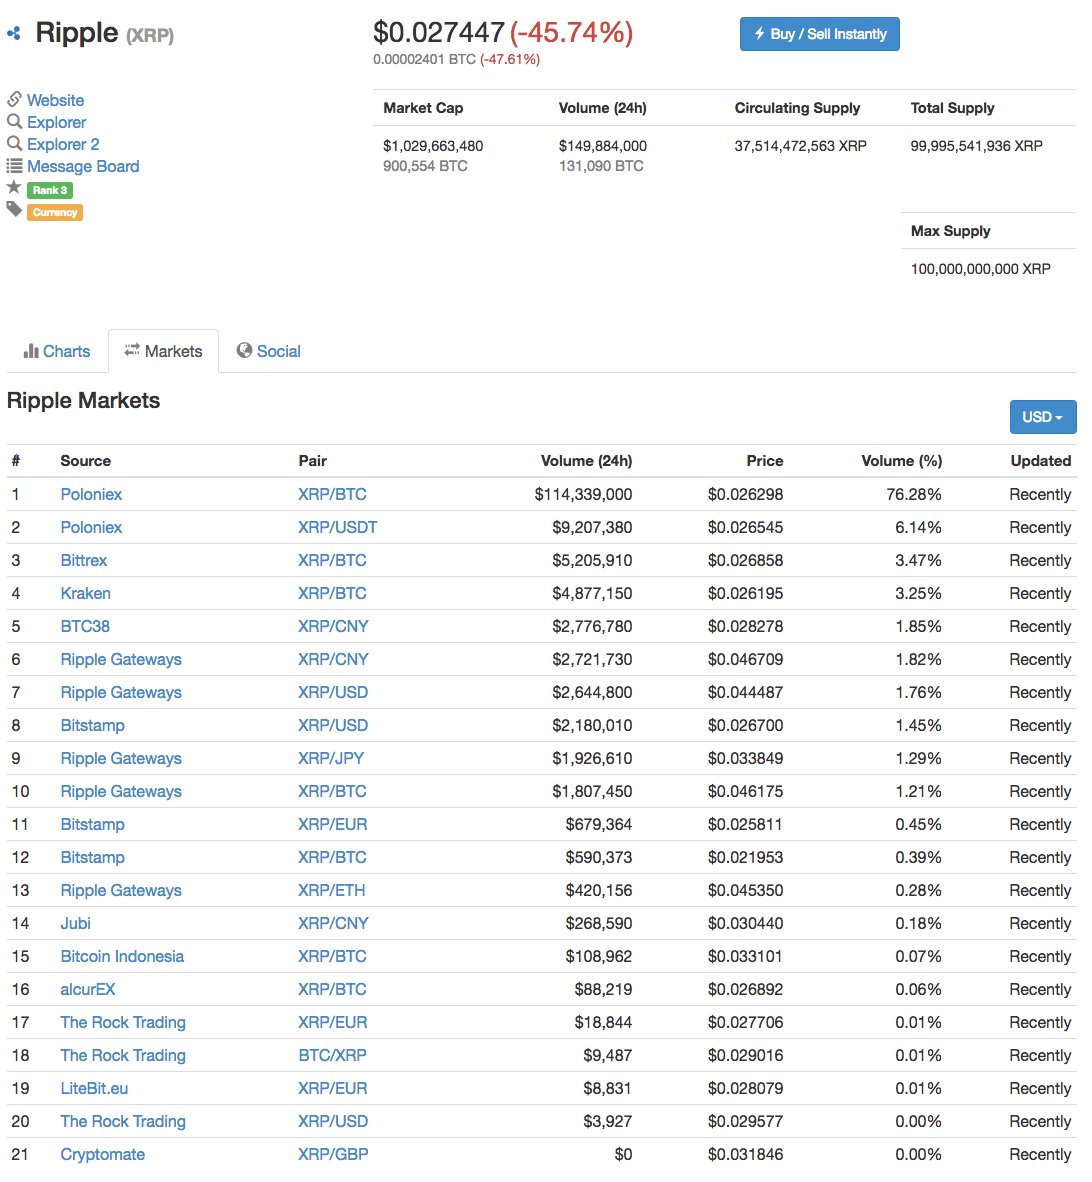Open the XRP/USDT pair link
Screen dimensions: 1092x1182
pos(338,528)
